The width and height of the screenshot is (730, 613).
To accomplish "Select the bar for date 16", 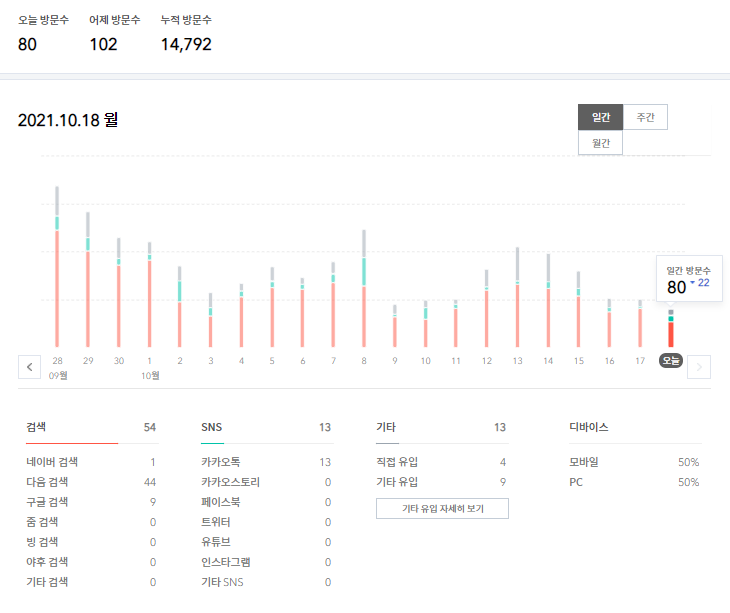I will pos(609,323).
